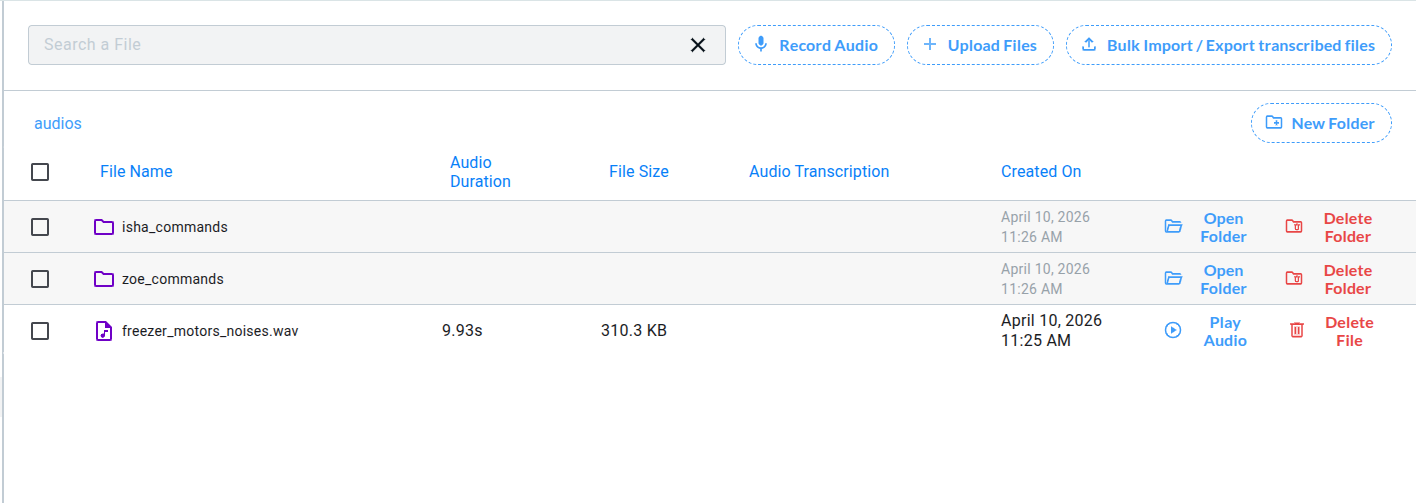1416x503 pixels.
Task: Toggle the select-all checkbox in header
Action: click(x=40, y=172)
